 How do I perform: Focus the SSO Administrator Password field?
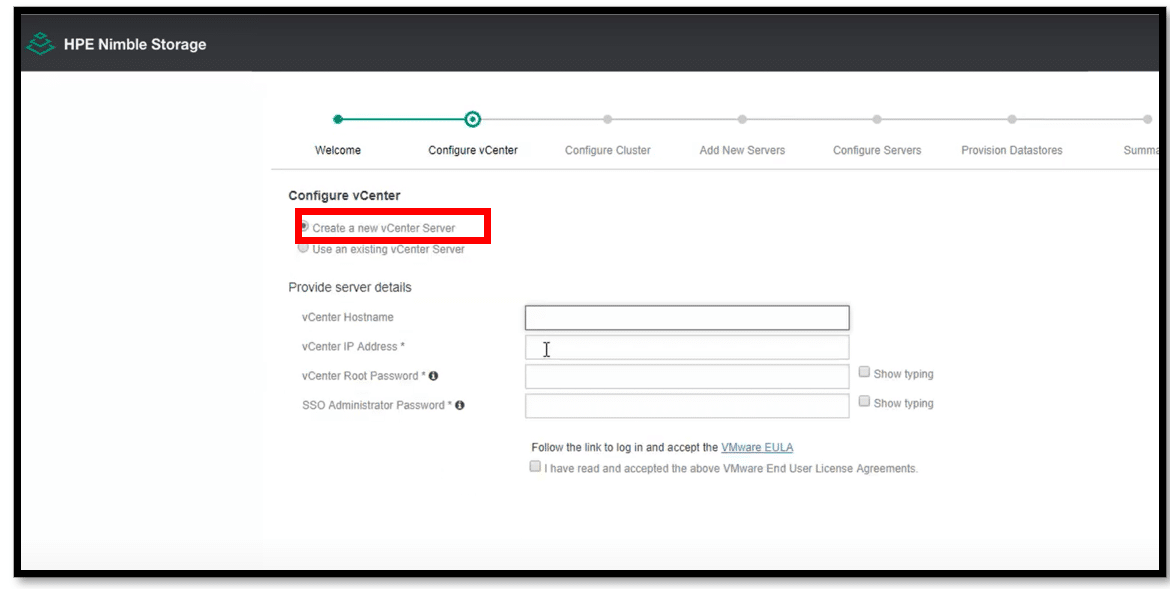[687, 405]
